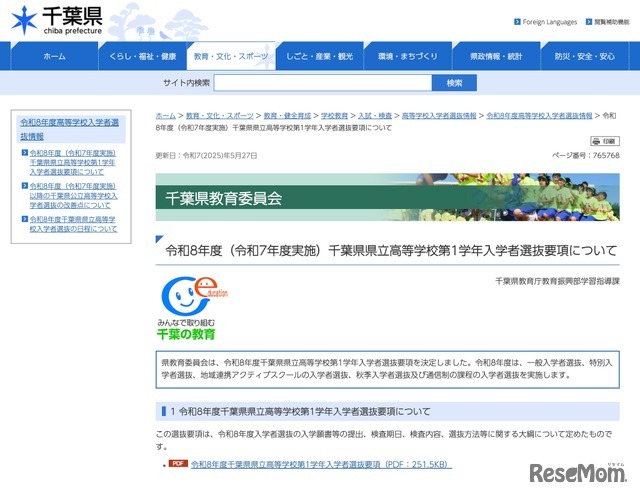Image resolution: width=640 pixels, height=496 pixels.
Task: Click arrow icon beside 日程 sidebar link
Action: click(x=24, y=219)
